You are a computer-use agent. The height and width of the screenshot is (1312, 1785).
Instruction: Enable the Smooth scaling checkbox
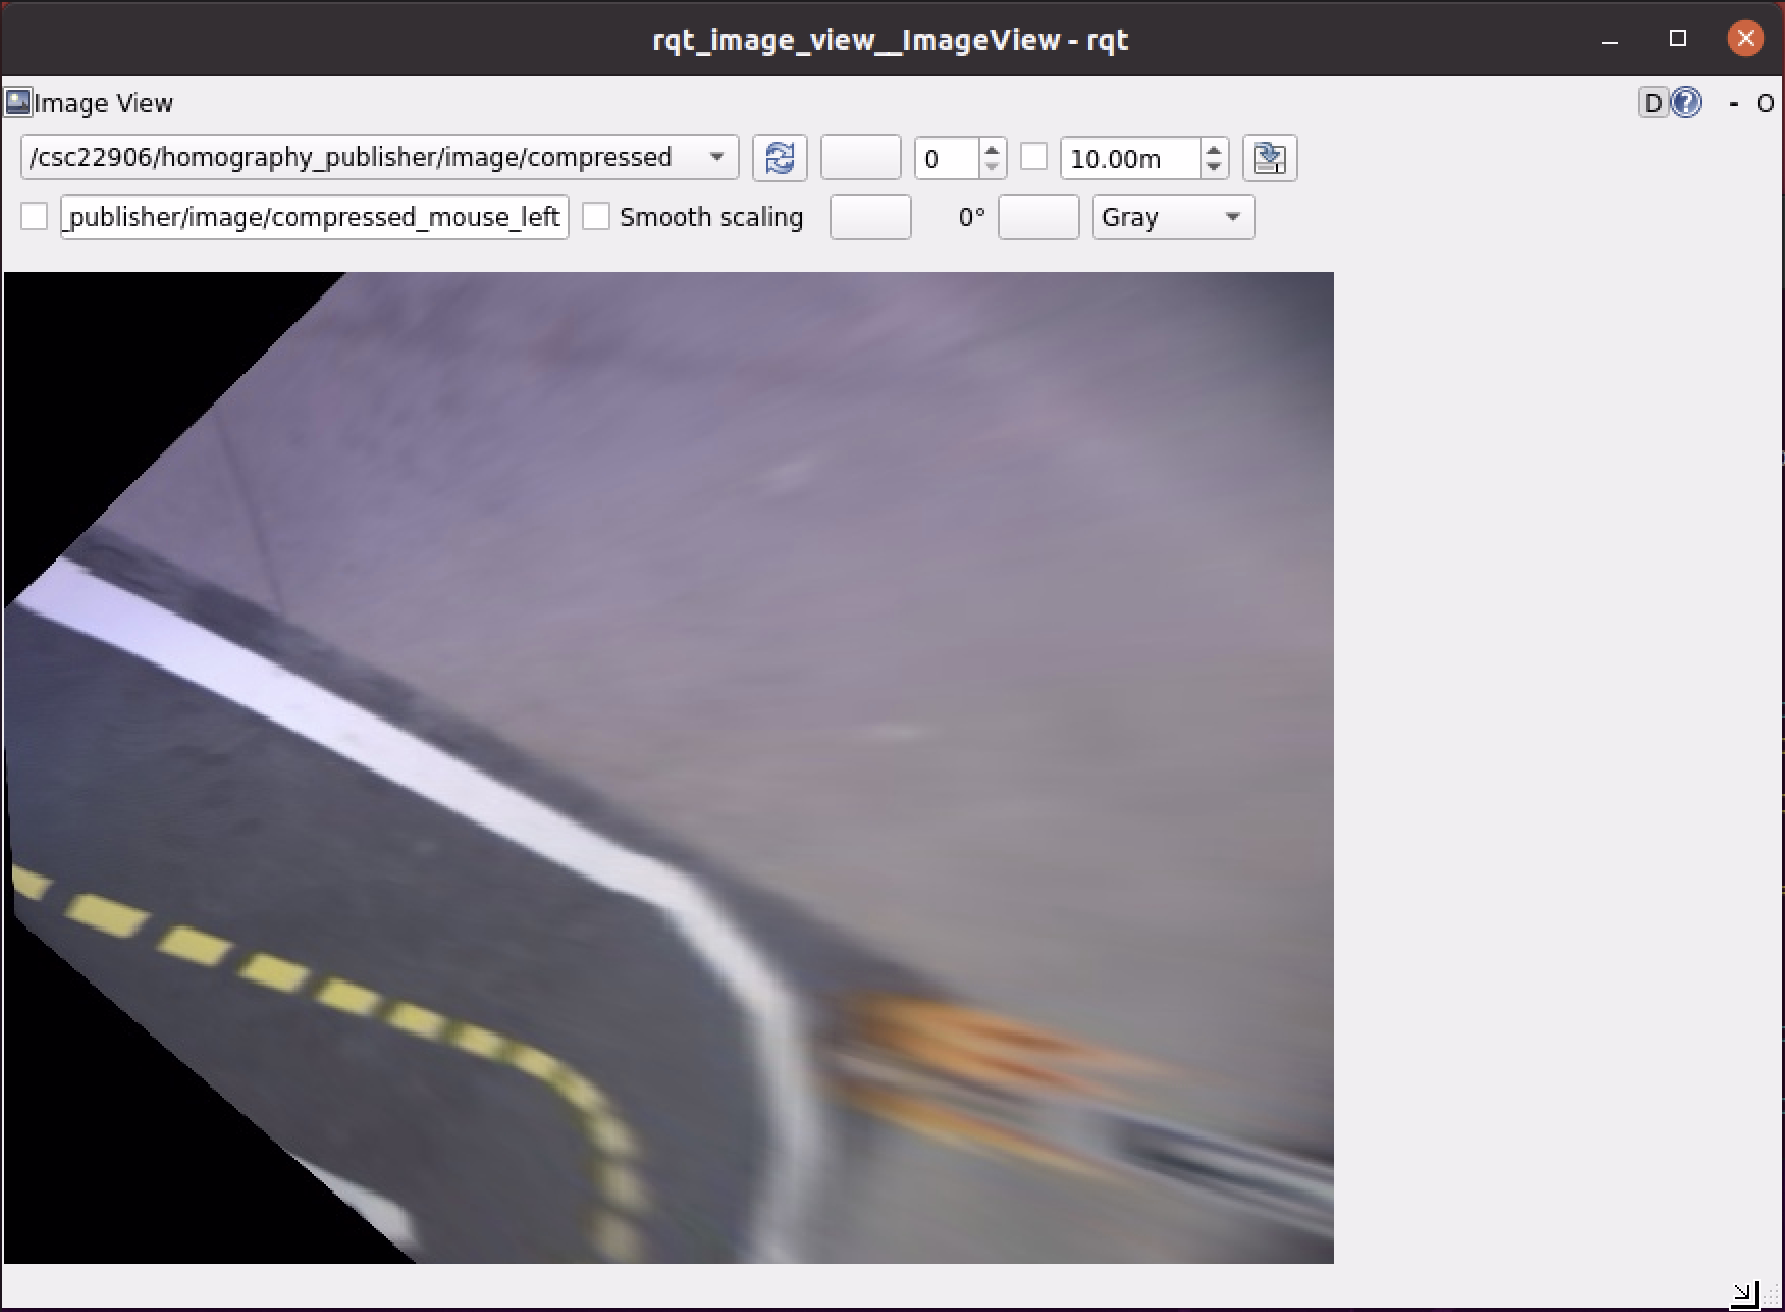596,217
